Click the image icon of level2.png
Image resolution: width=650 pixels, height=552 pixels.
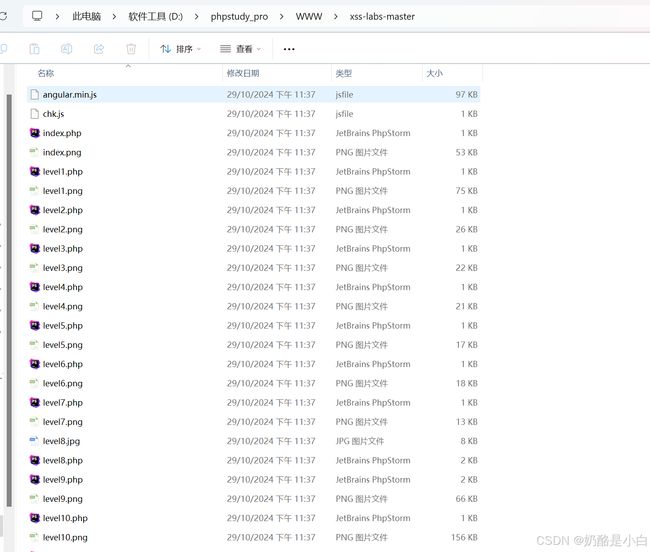(34, 229)
